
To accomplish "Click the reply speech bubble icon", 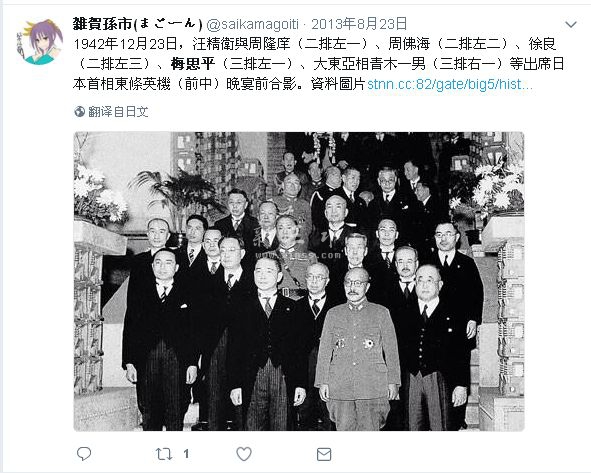I will tap(84, 453).
